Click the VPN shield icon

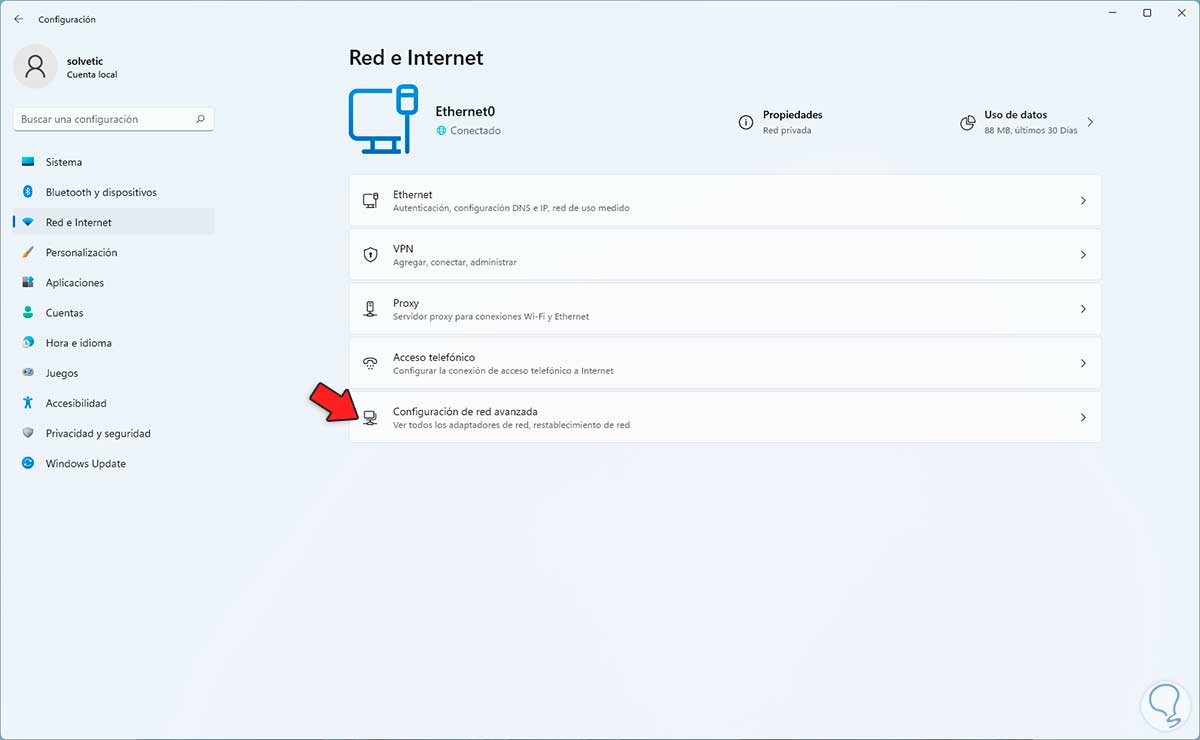[x=370, y=255]
